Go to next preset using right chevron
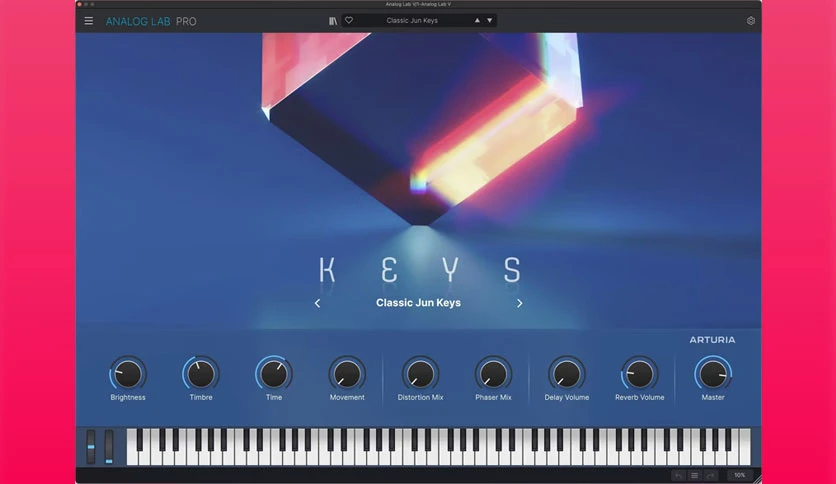The image size is (836, 484). [520, 303]
